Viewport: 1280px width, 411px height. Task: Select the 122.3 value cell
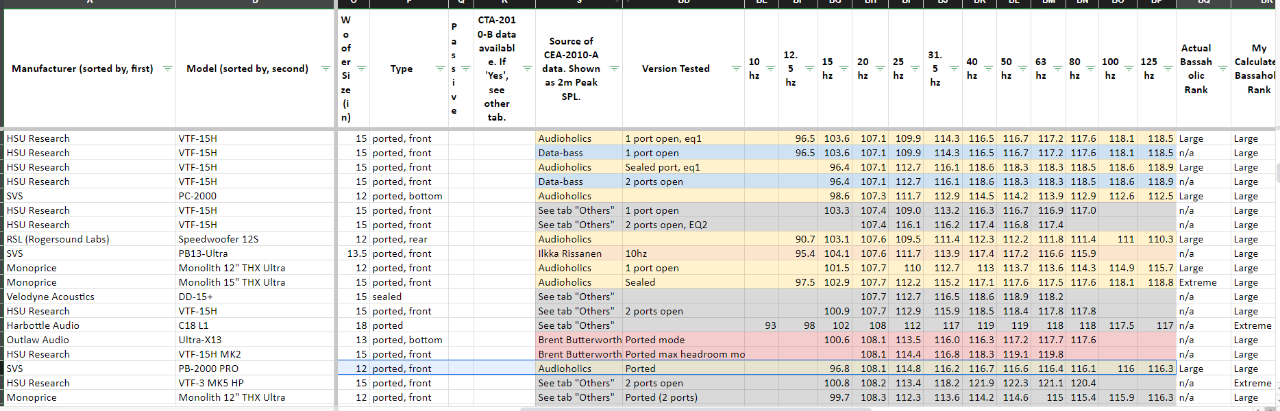coord(1012,383)
